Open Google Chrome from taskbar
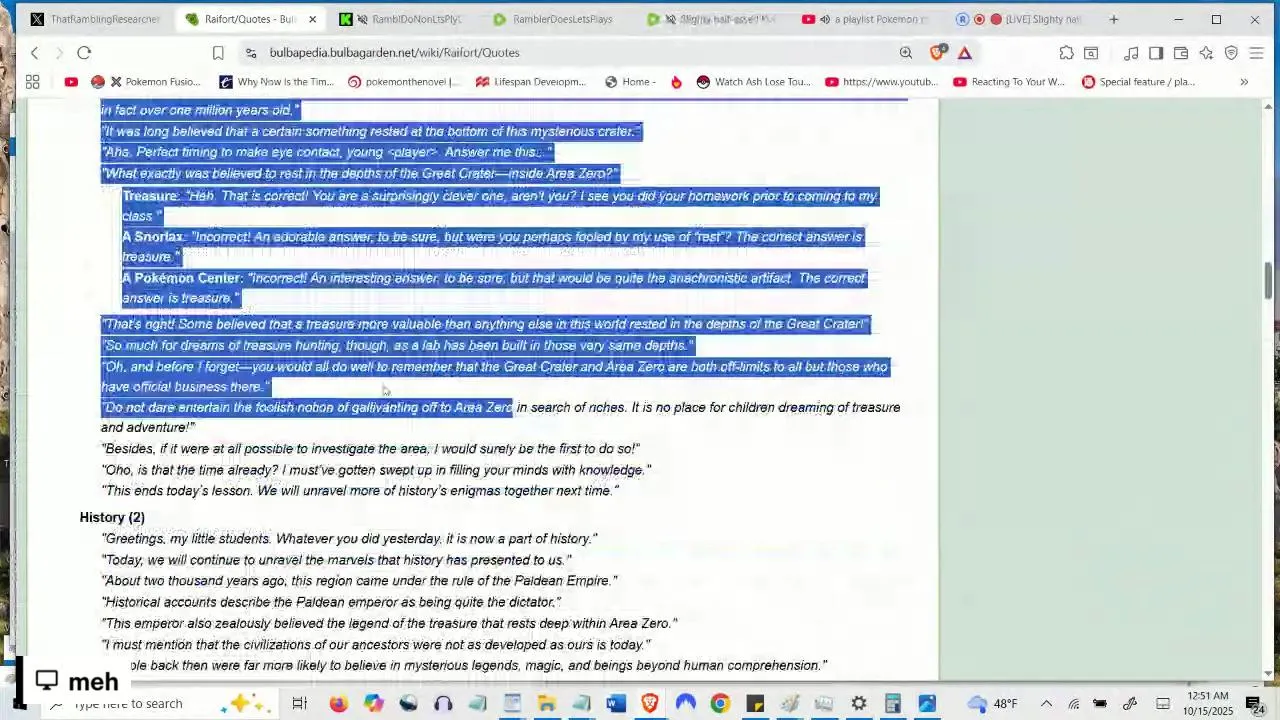This screenshot has width=1280, height=720. tap(719, 704)
